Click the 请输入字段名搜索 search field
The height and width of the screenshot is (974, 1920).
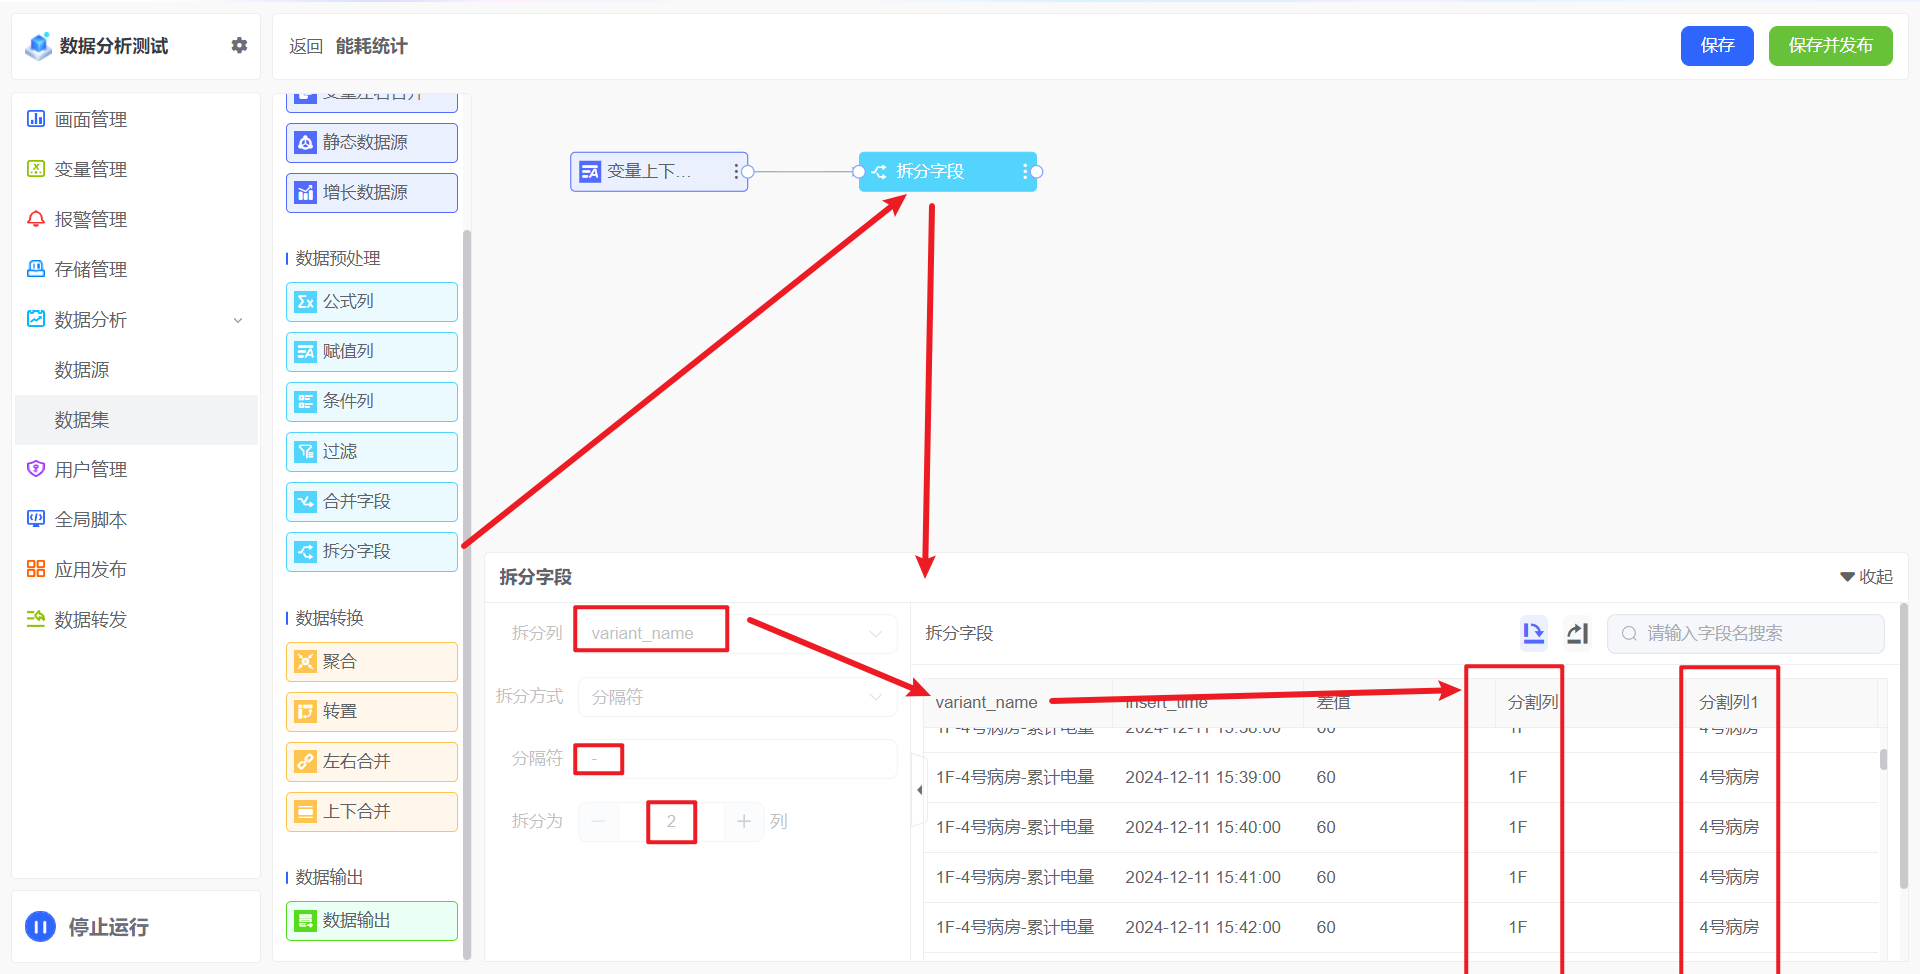pos(1755,633)
